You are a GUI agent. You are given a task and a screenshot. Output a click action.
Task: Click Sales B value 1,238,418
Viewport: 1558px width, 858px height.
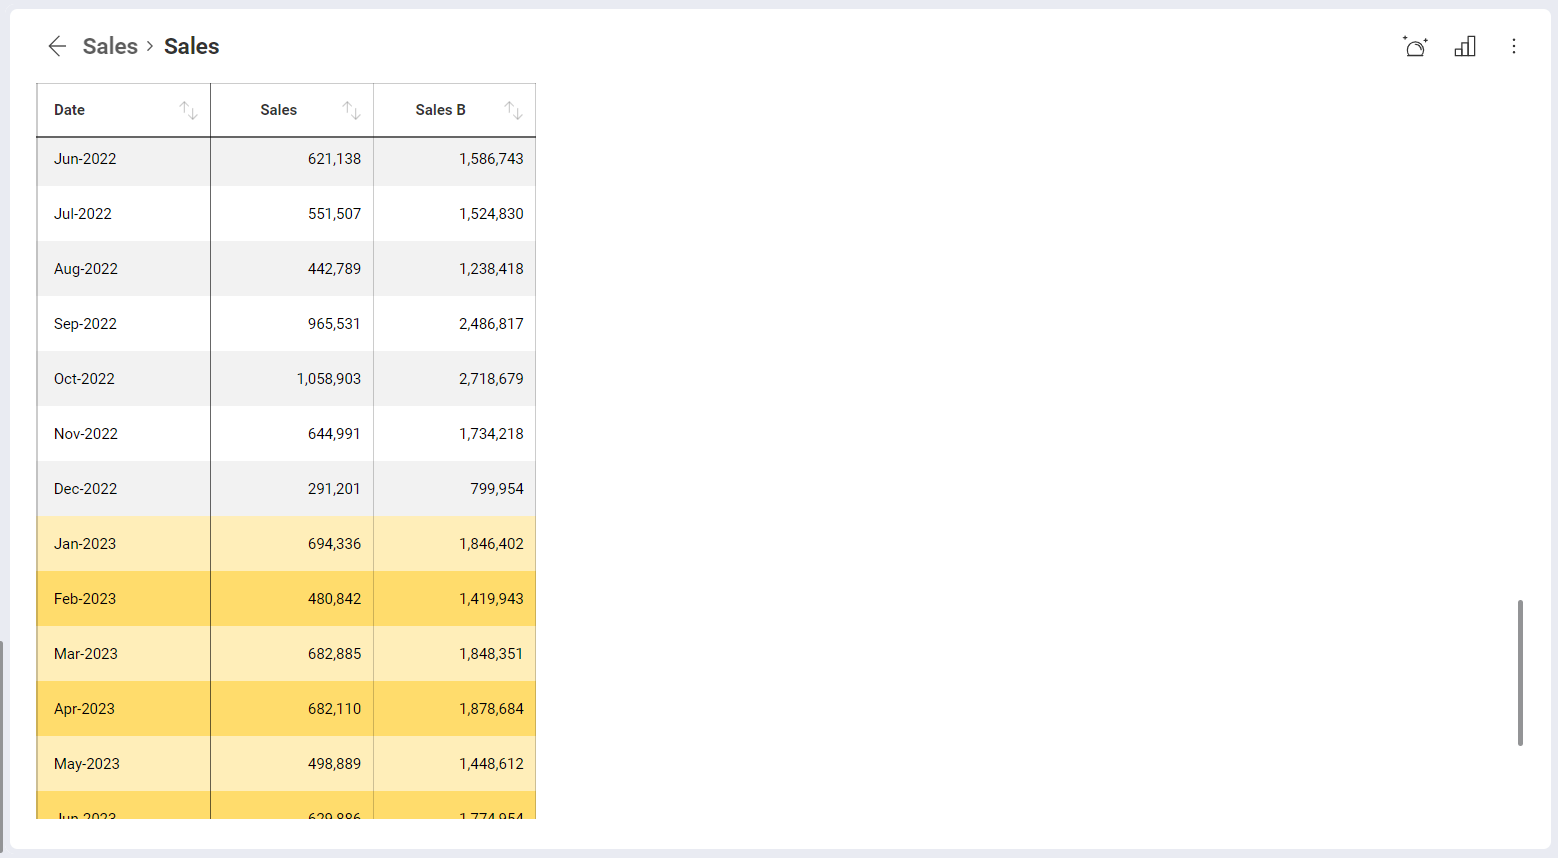[x=491, y=269]
